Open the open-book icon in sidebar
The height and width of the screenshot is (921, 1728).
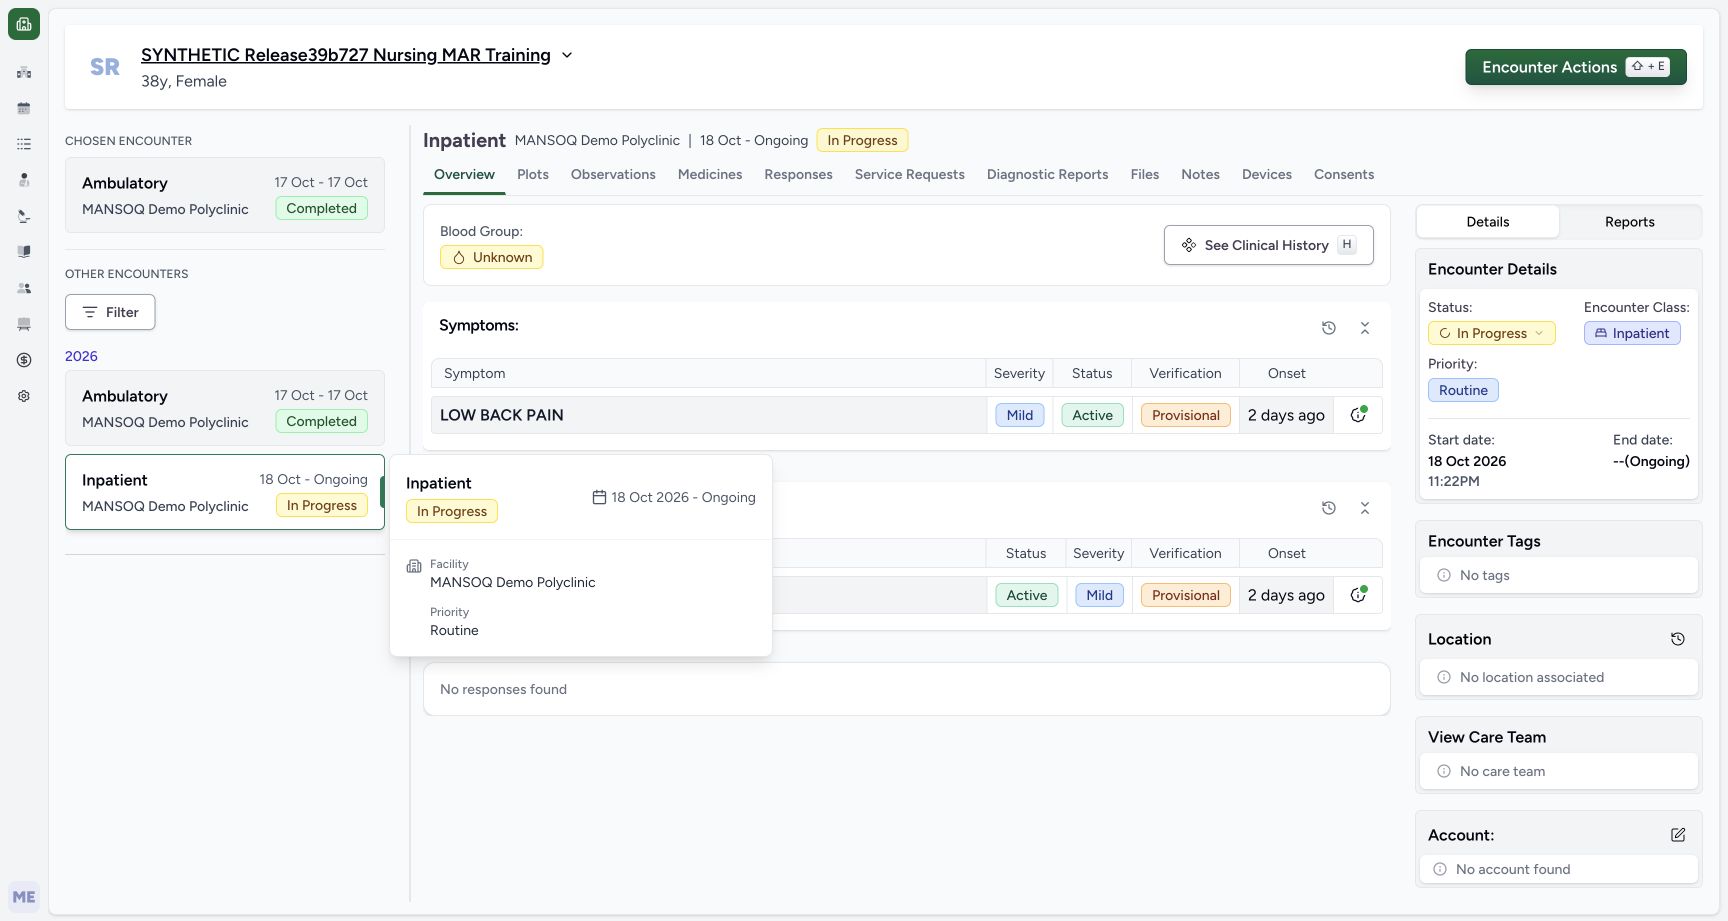click(x=24, y=252)
